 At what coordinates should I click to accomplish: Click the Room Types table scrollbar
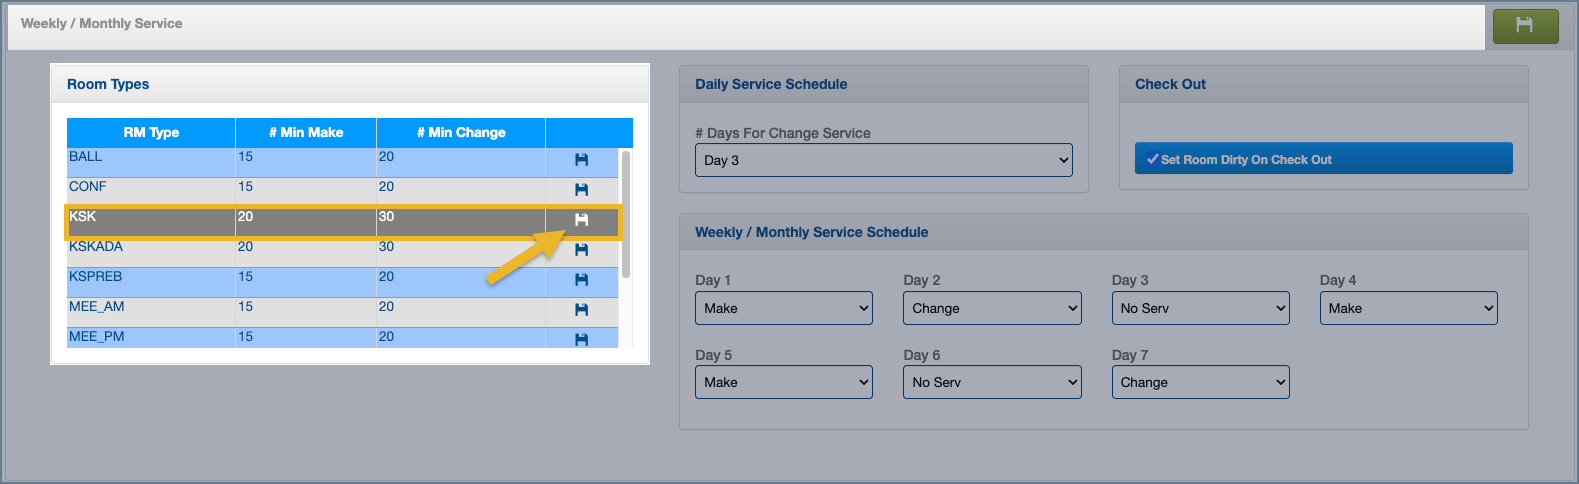click(626, 213)
